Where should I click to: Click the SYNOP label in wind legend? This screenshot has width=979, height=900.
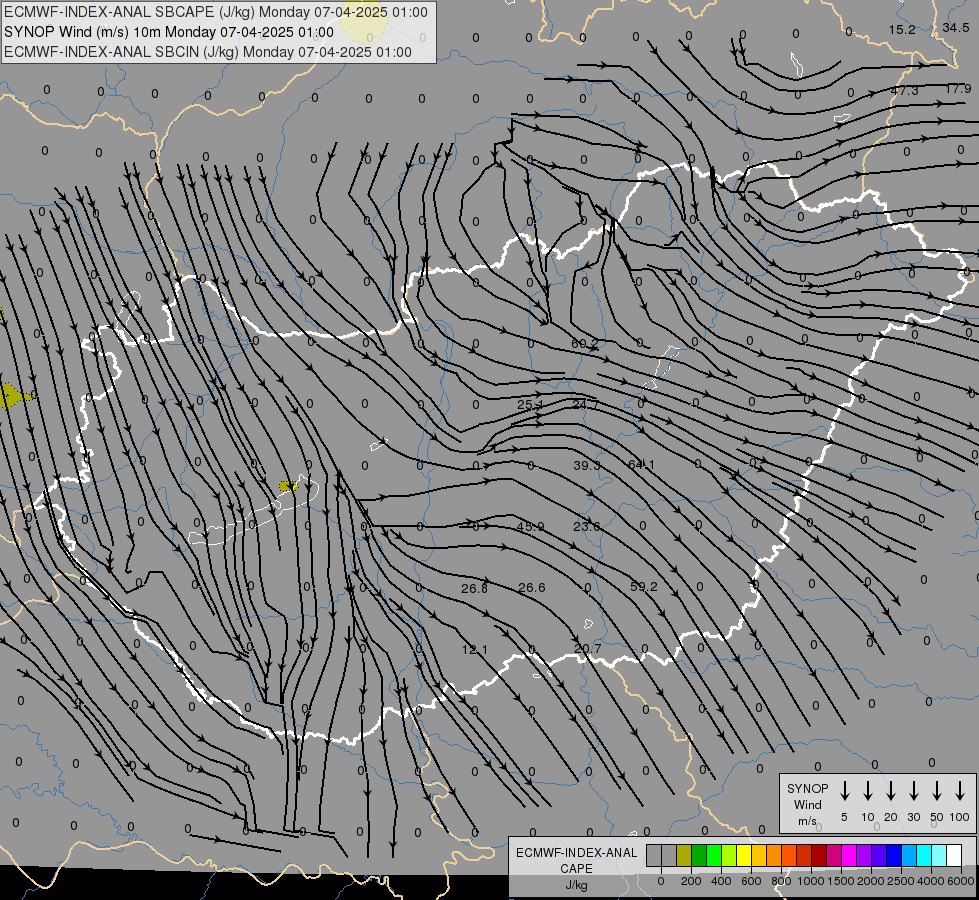tap(807, 788)
